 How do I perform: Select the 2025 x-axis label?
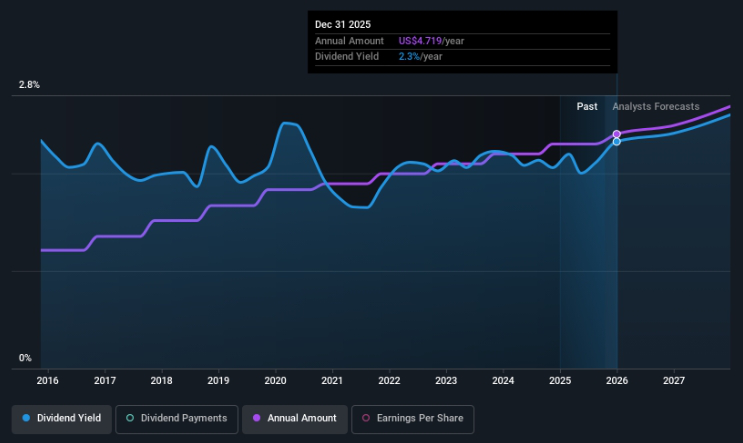560,381
